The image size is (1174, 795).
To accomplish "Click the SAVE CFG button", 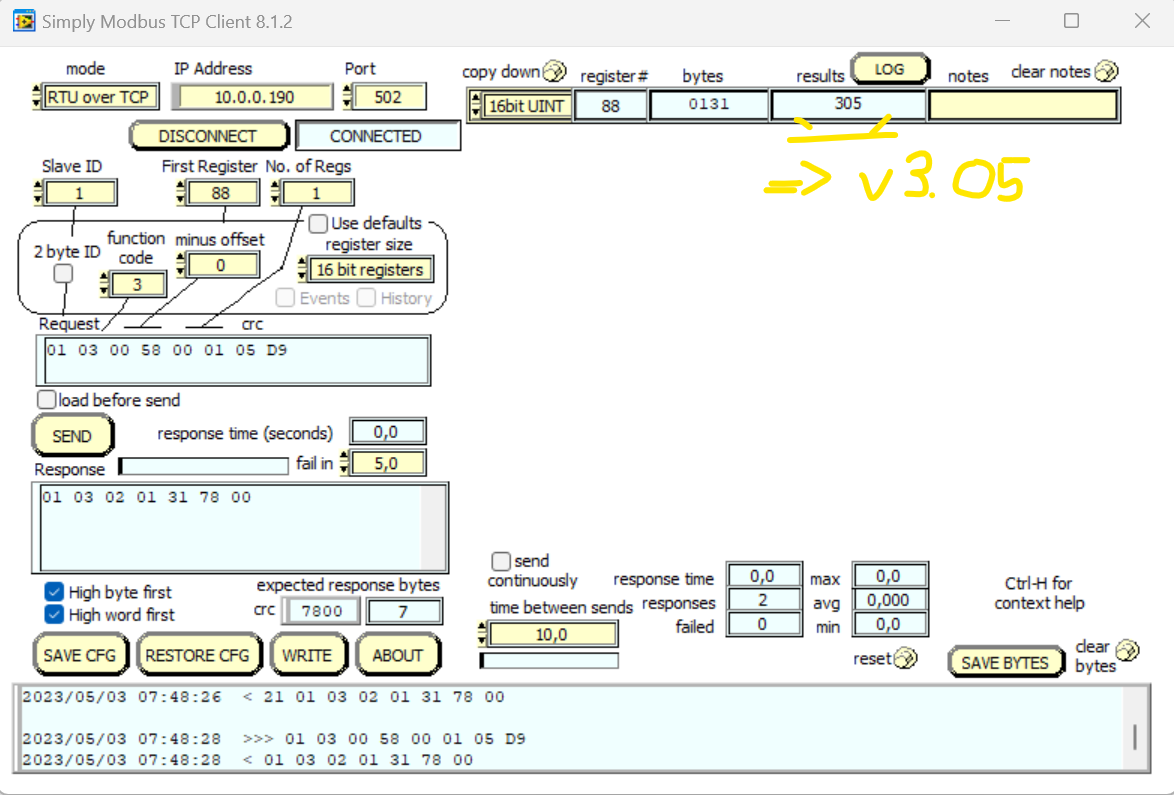I will click(79, 656).
